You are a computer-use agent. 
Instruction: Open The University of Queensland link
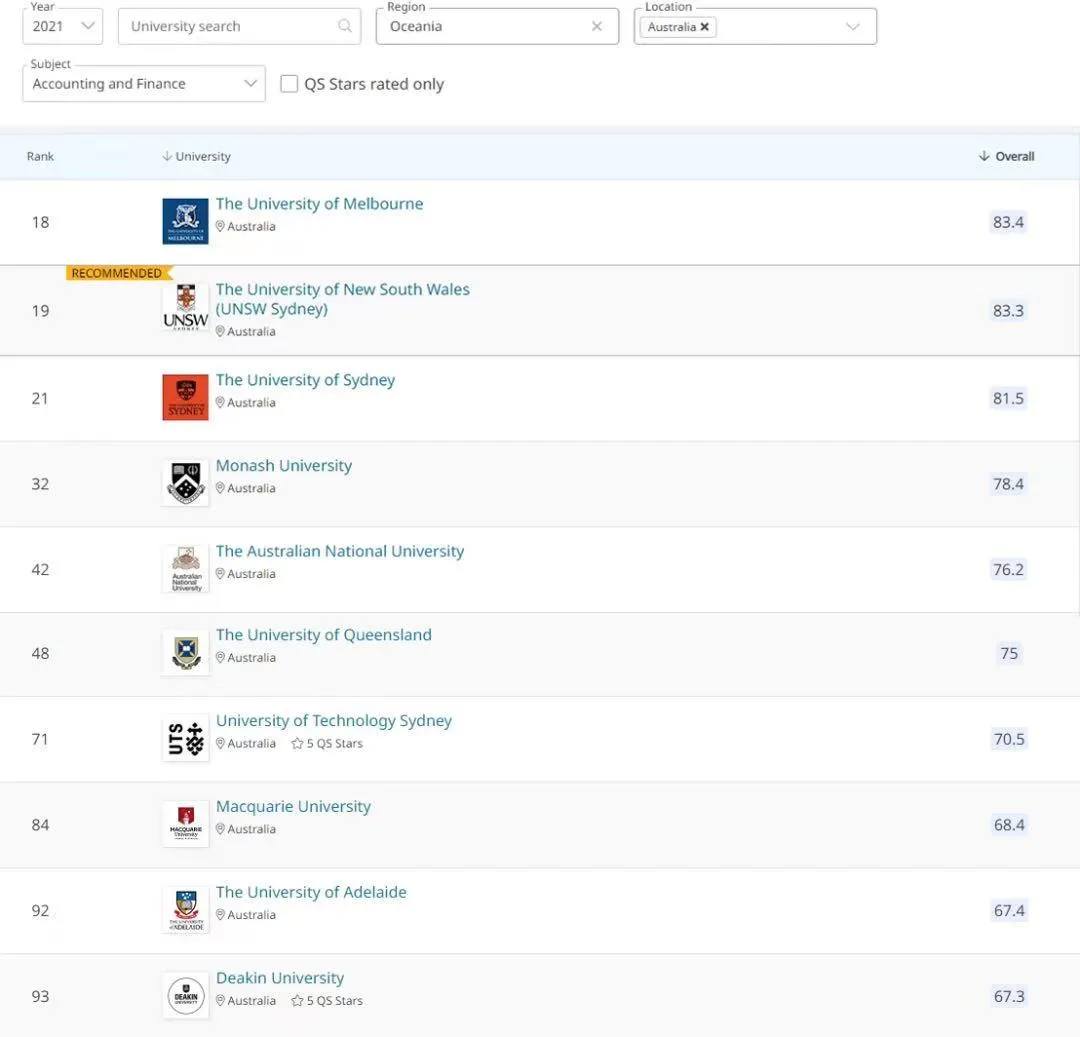pyautogui.click(x=324, y=635)
